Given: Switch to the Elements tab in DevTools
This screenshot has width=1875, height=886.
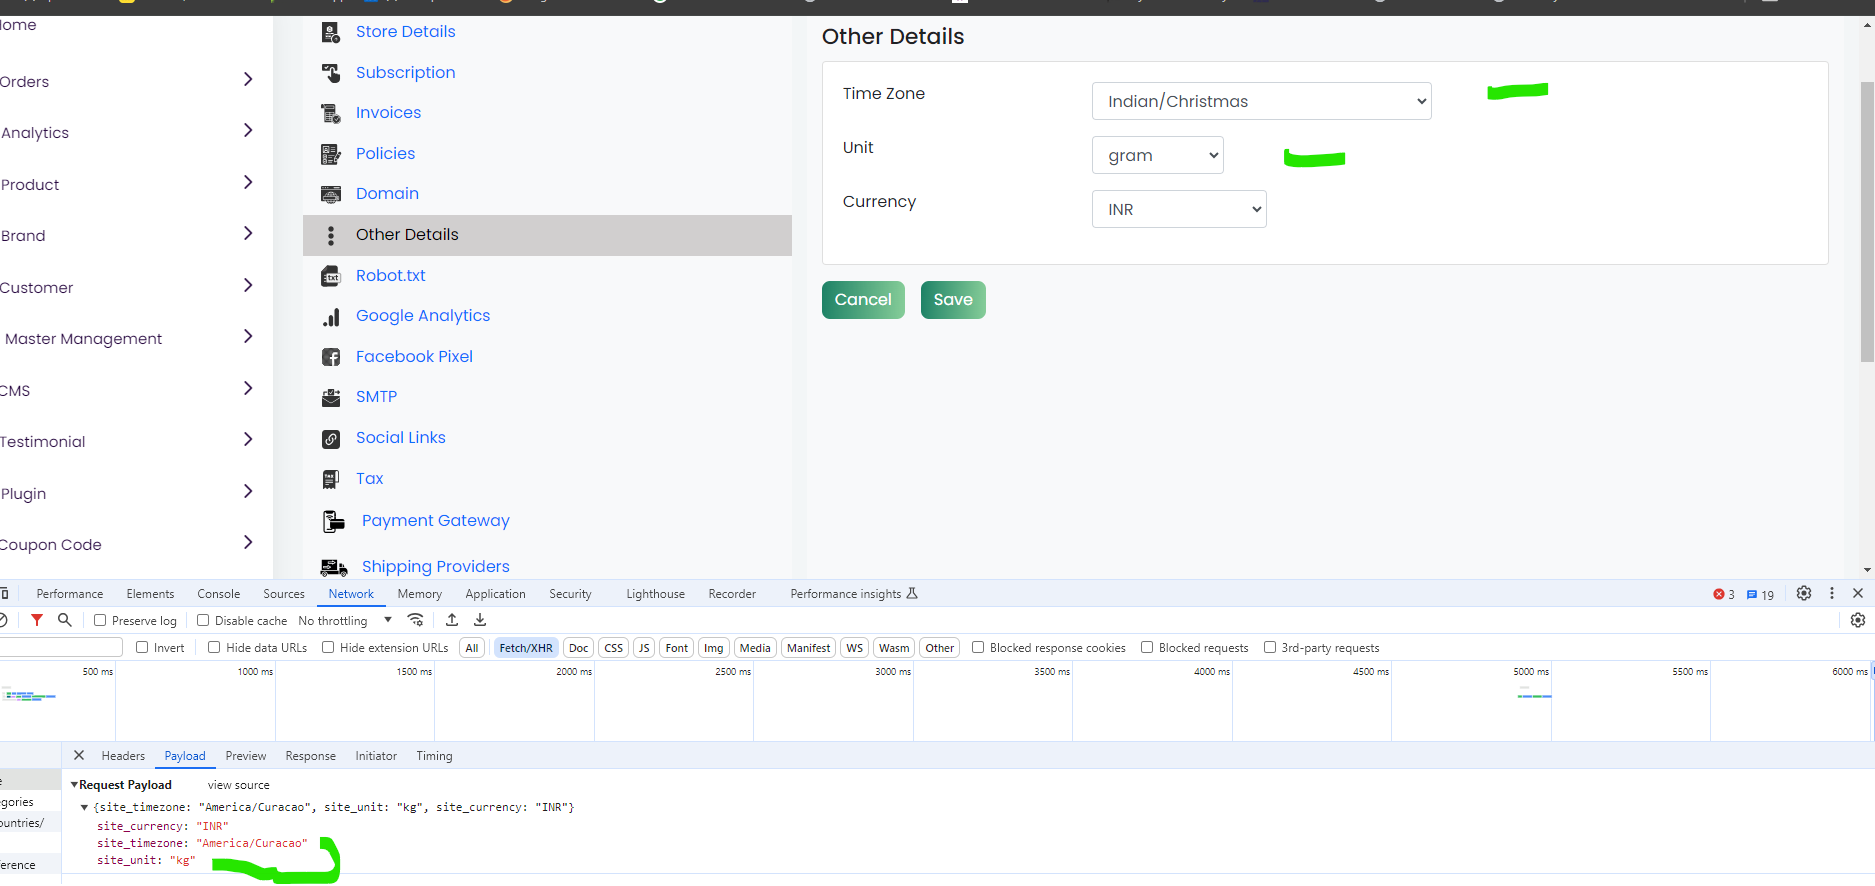Looking at the screenshot, I should (150, 594).
